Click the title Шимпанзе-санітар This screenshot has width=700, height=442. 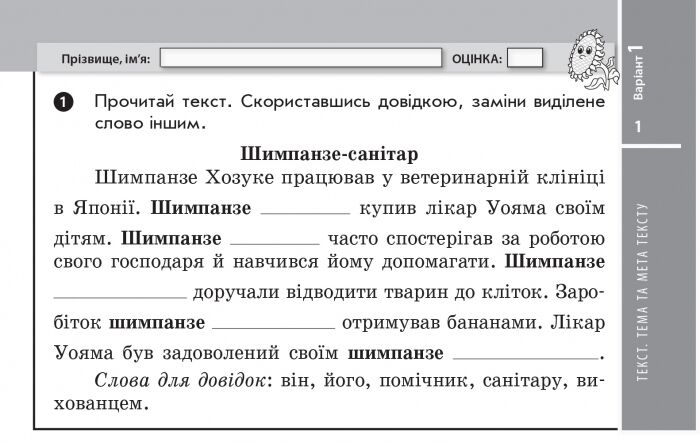[329, 154]
